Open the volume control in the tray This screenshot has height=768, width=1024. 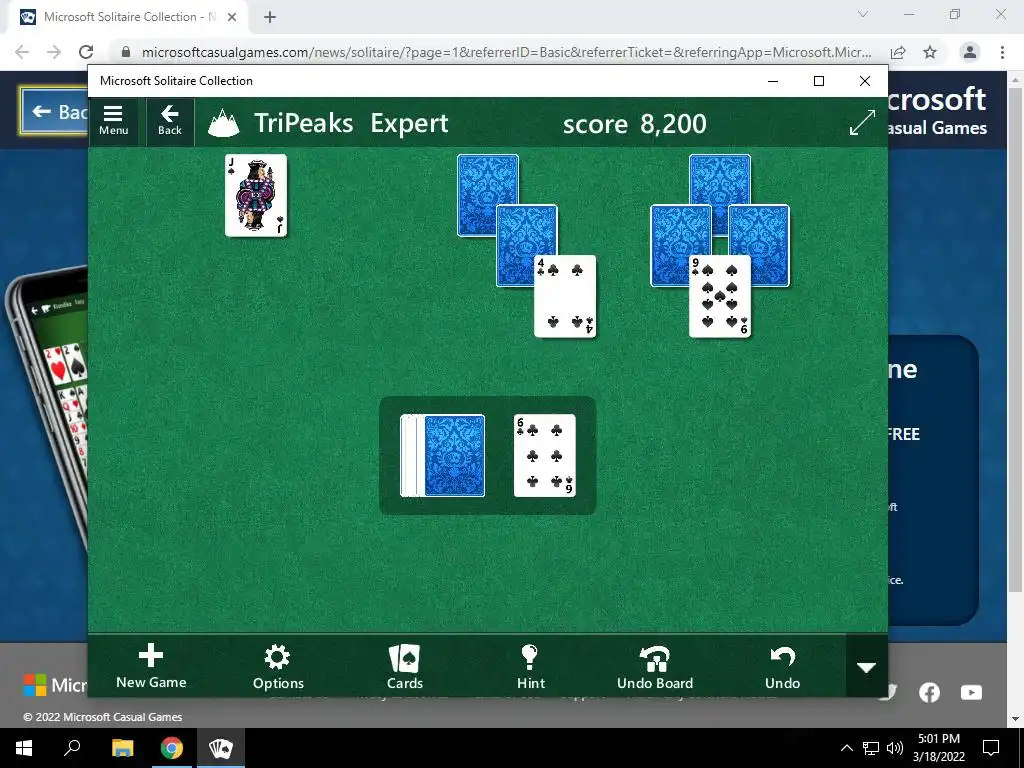pyautogui.click(x=895, y=748)
